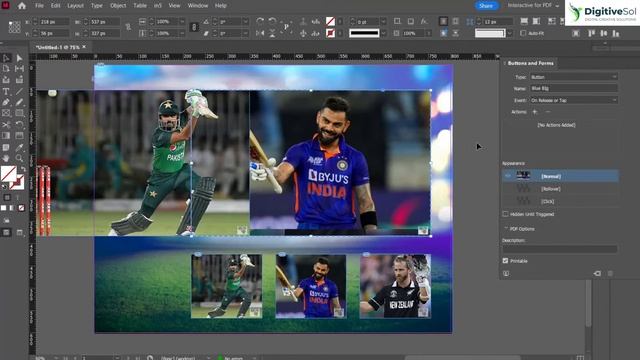Open the stroke weight dropdown
Image resolution: width=640 pixels, height=360 pixels.
coord(383,21)
